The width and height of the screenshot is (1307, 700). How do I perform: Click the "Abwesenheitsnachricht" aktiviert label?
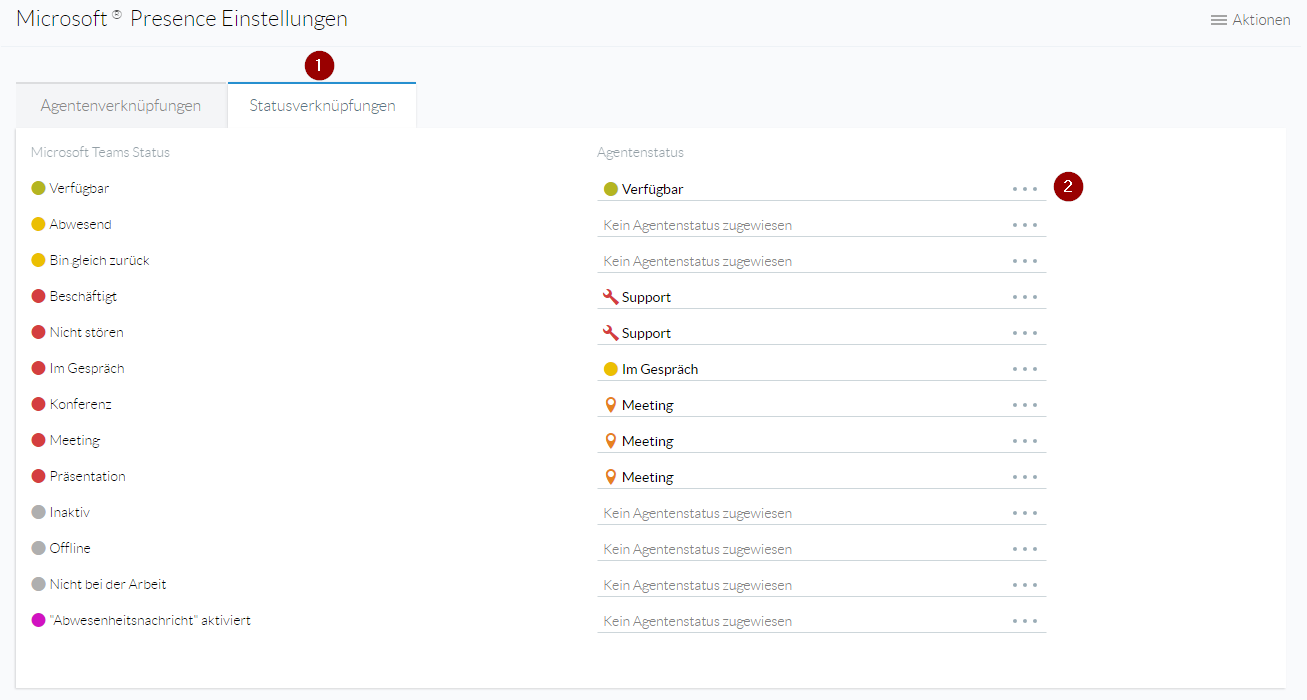[x=150, y=620]
